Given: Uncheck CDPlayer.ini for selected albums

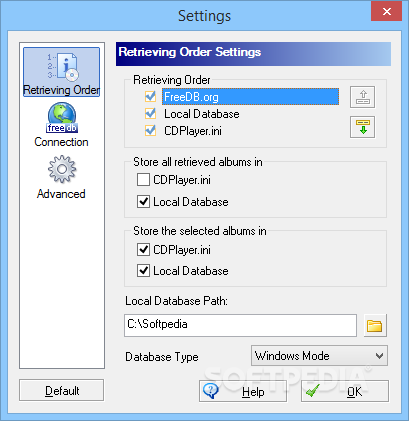Looking at the screenshot, I should tap(143, 250).
